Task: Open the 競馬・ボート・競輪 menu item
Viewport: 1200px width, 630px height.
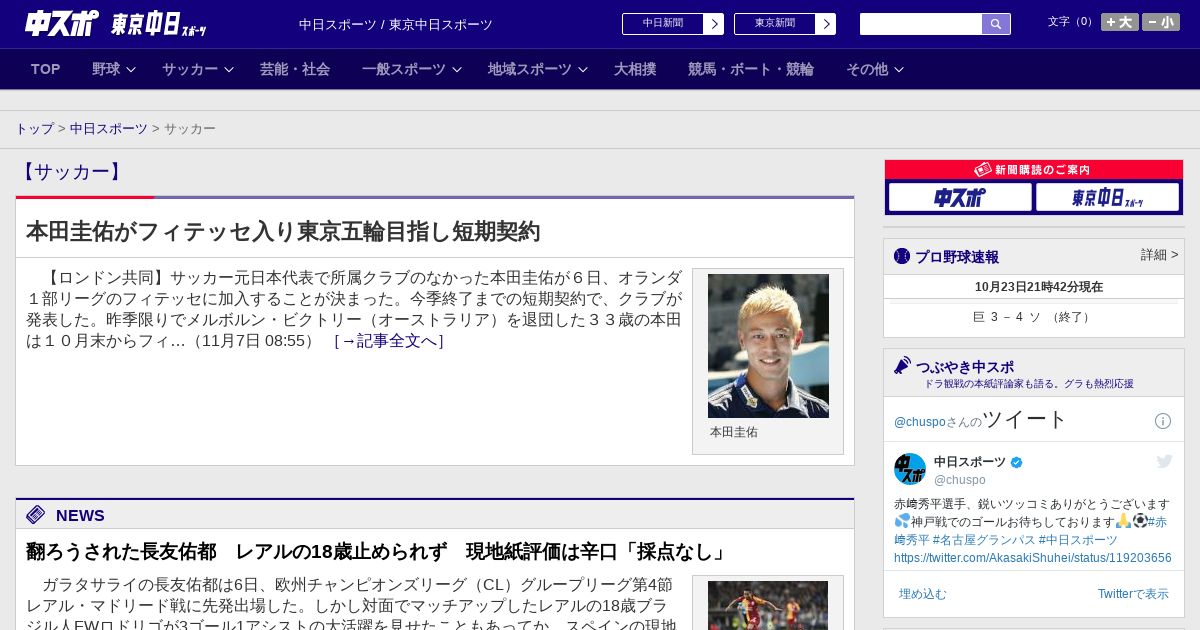Action: tap(751, 69)
